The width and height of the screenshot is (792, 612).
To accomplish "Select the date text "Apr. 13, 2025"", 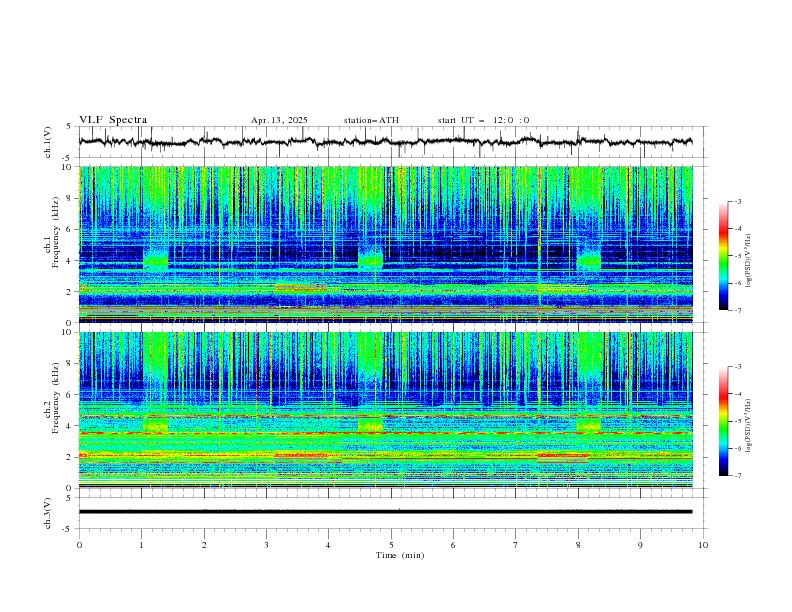I will click(279, 120).
